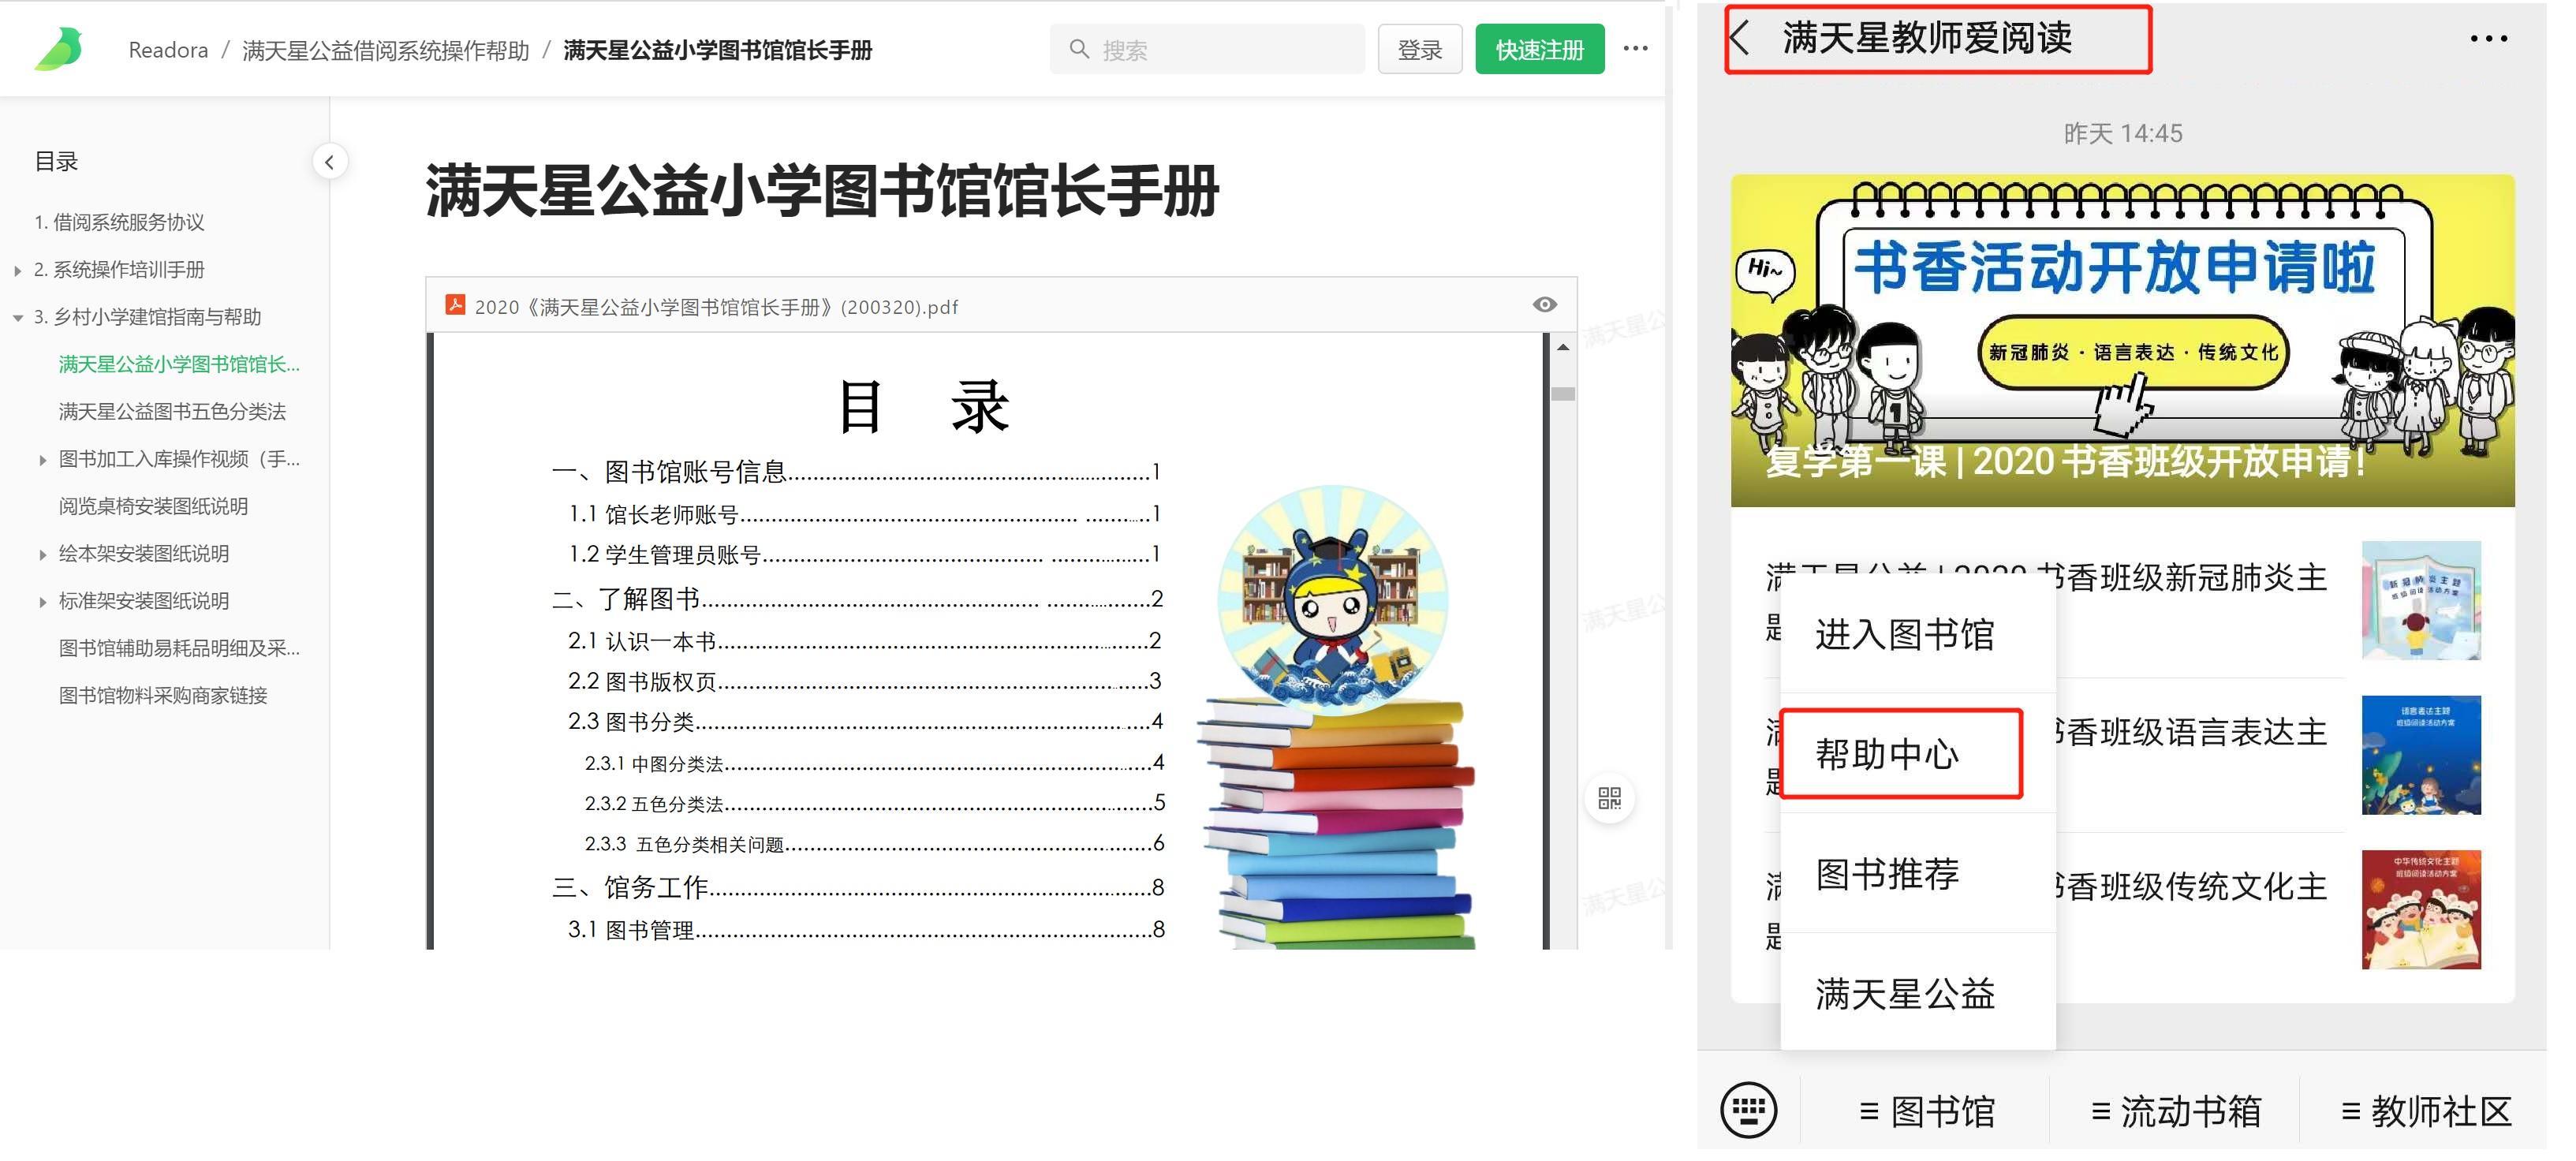Open the WeChat chat more-options ellipsis
Screen dimensions: 2576x1161
pos(2488,39)
